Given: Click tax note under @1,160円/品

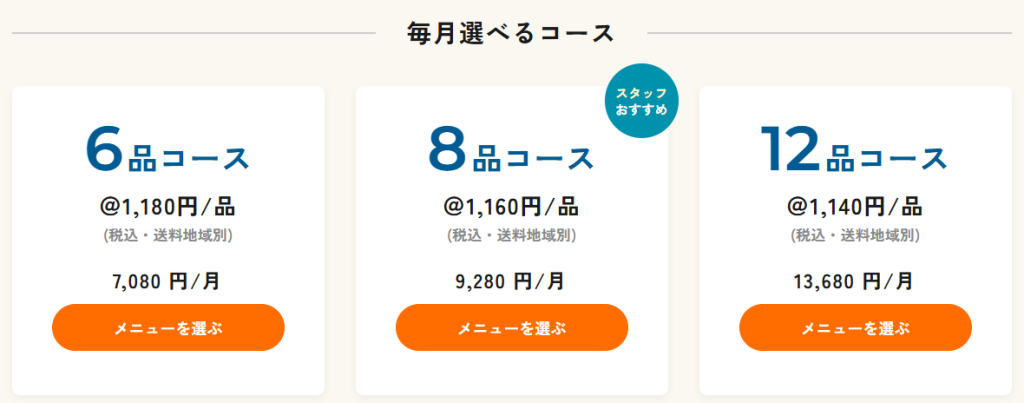Looking at the screenshot, I should pos(511,236).
